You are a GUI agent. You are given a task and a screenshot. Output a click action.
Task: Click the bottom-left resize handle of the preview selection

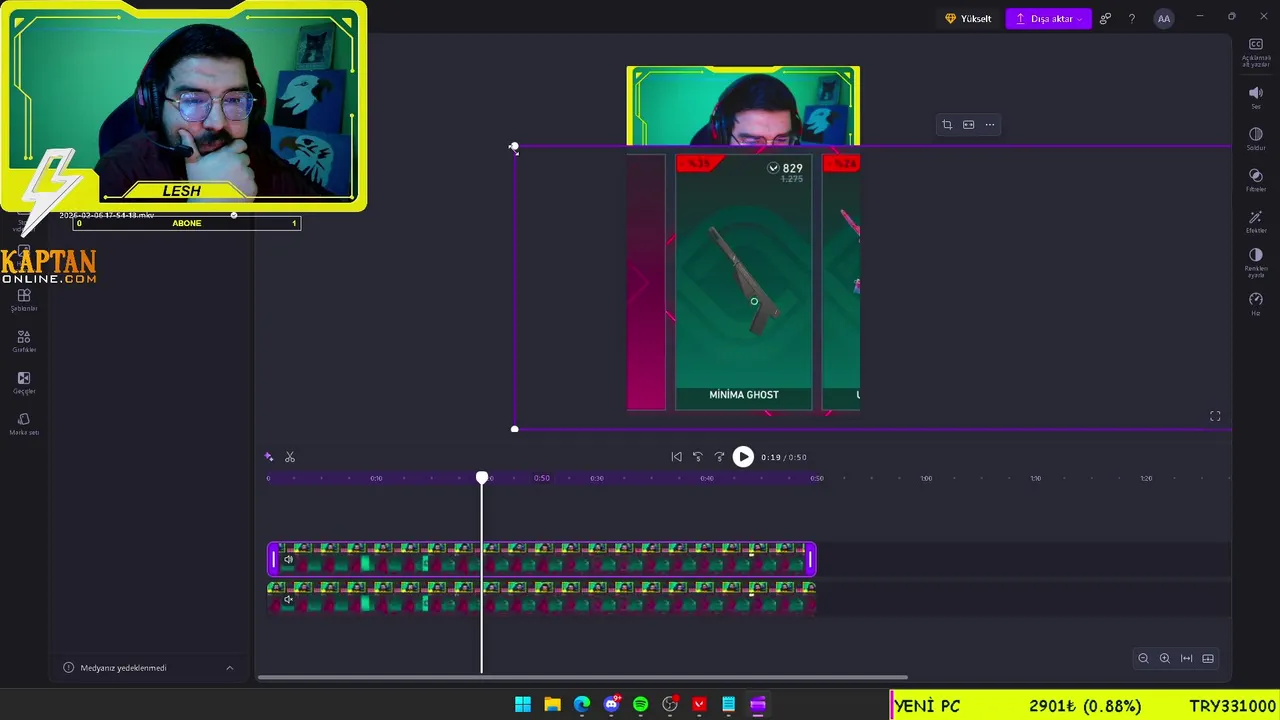tap(514, 429)
